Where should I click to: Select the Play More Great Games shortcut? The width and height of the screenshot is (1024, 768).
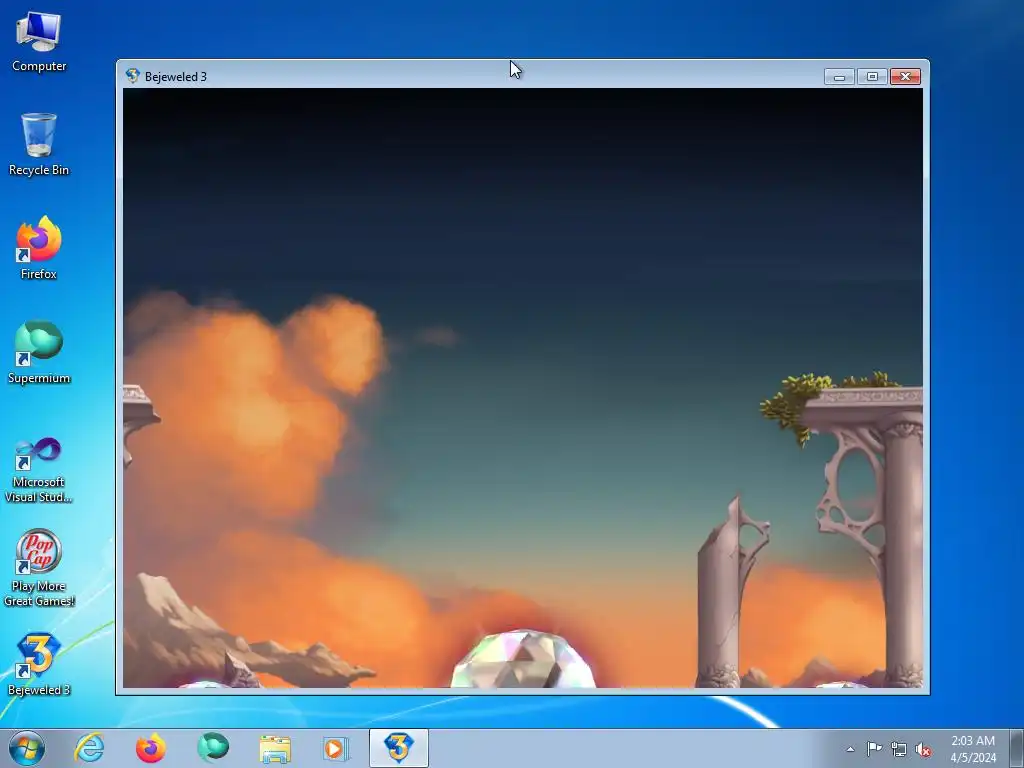pos(39,568)
